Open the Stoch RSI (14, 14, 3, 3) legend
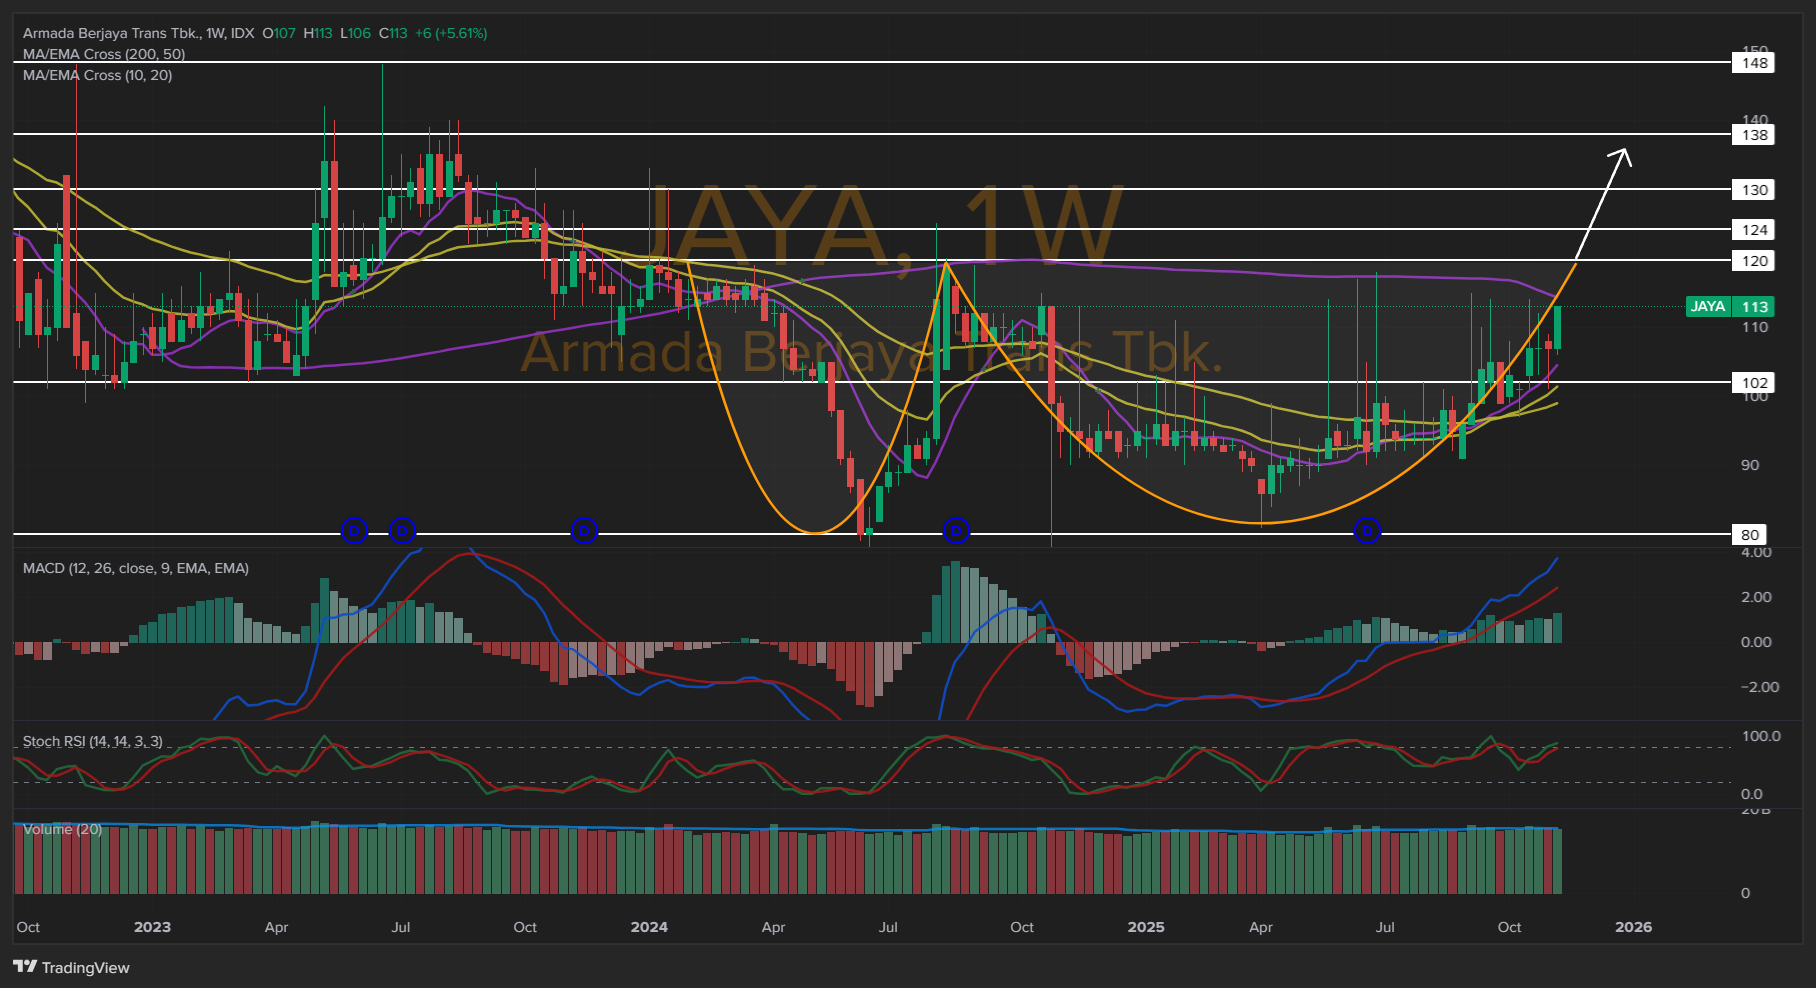 tap(93, 741)
